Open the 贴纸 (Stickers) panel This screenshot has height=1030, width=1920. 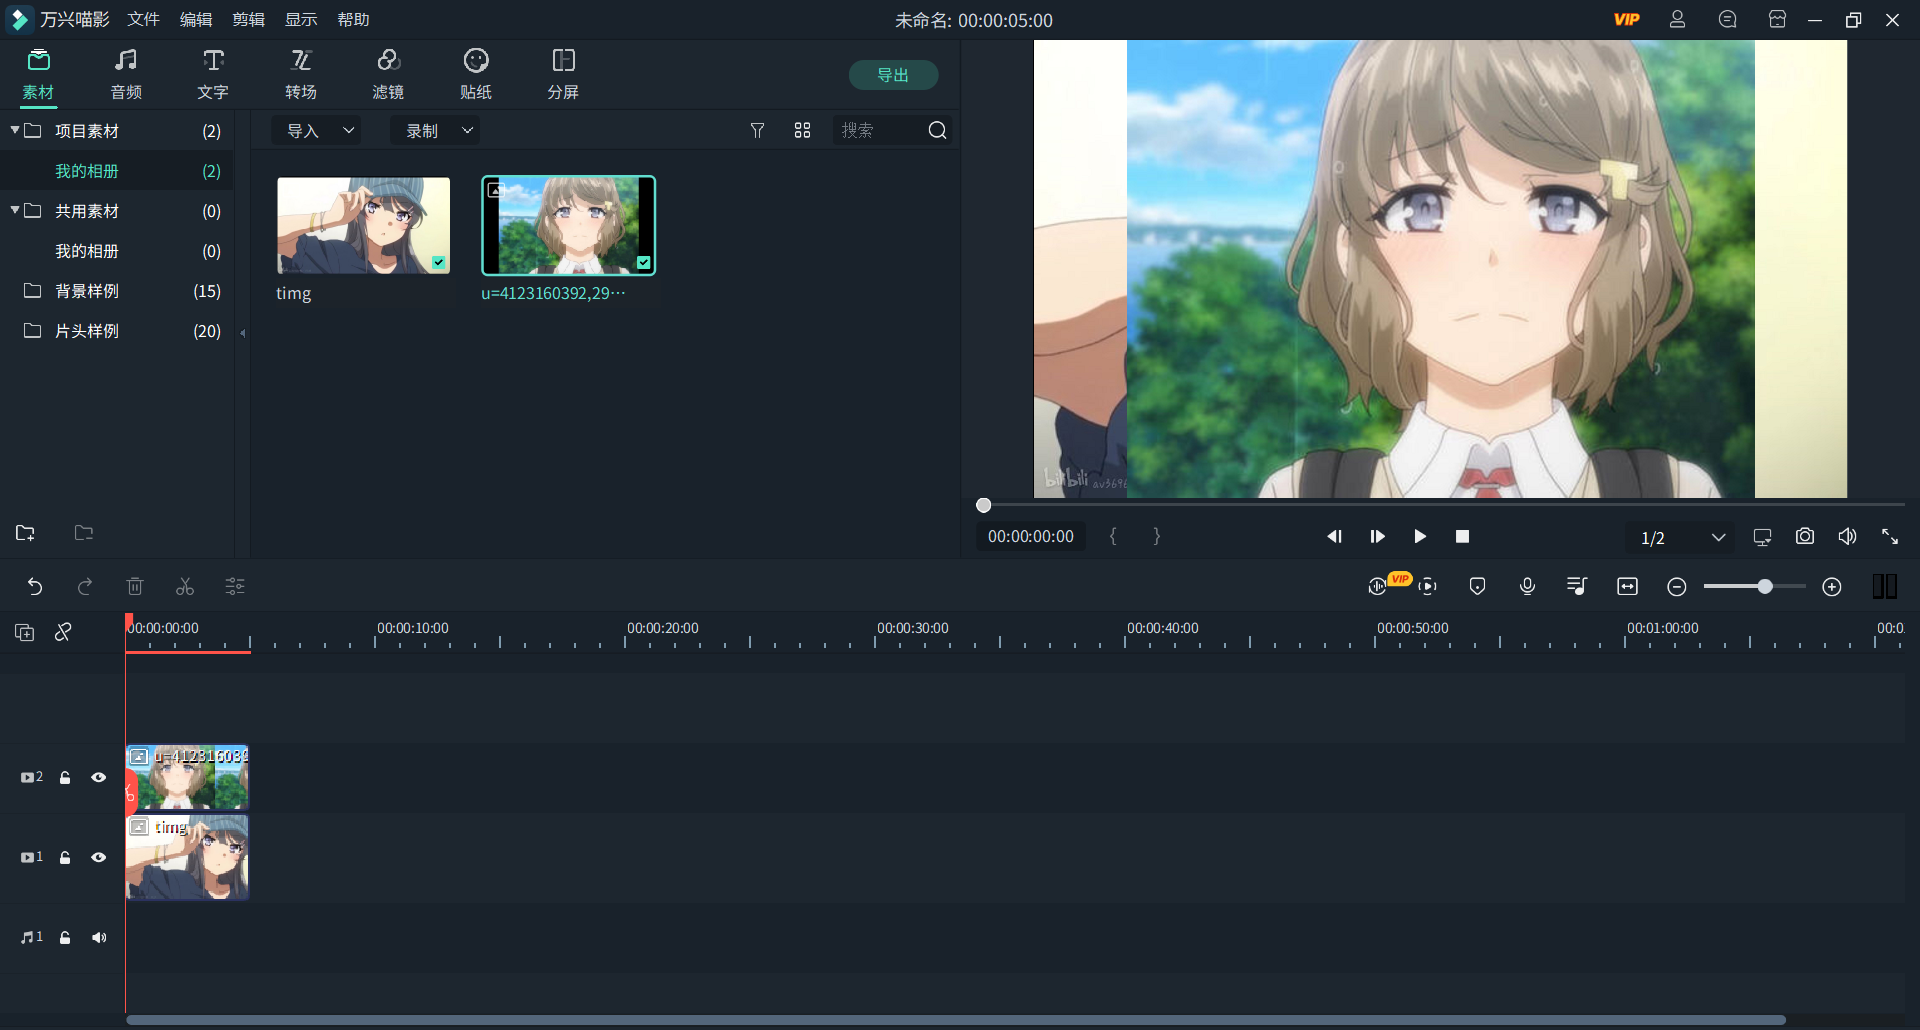click(476, 73)
